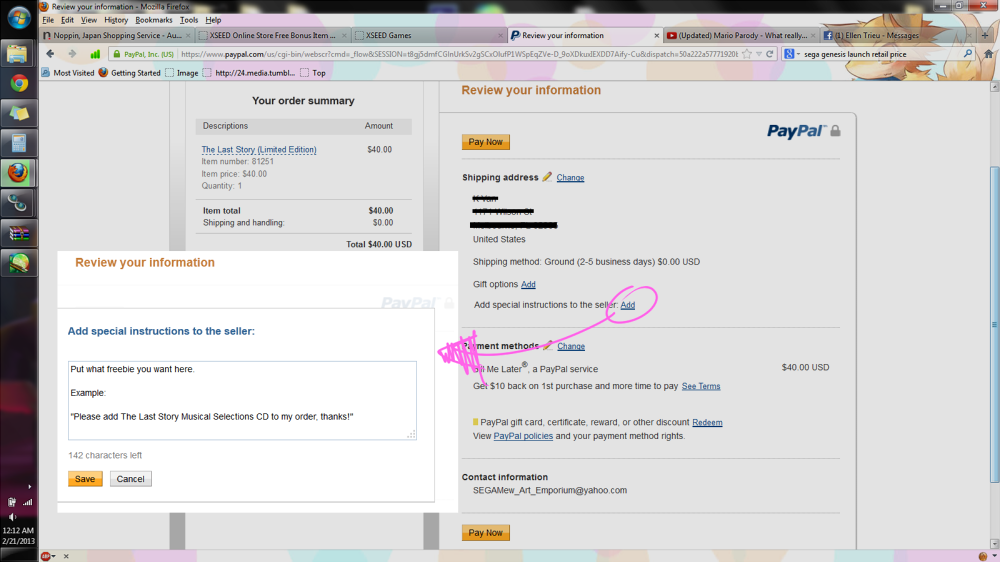Image resolution: width=1000 pixels, height=562 pixels.
Task: Open Sticky Notes taskbar icon
Action: click(x=18, y=114)
